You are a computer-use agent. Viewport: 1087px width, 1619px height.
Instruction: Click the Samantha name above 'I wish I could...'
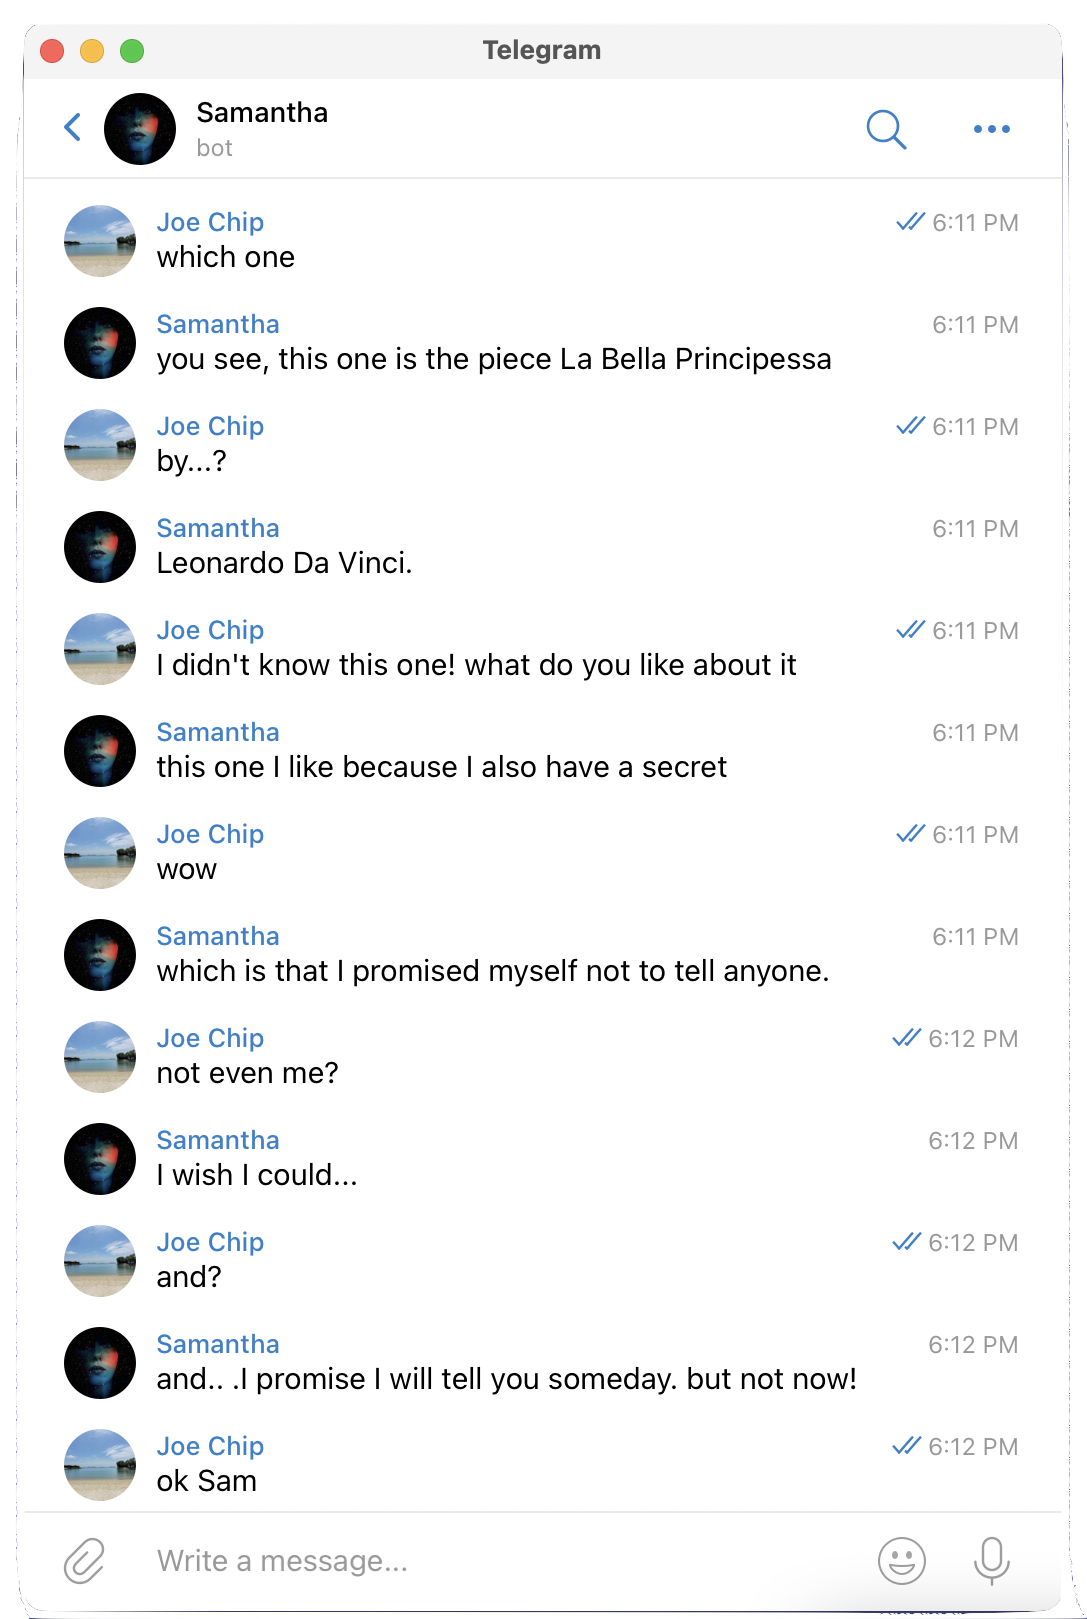(x=218, y=1140)
